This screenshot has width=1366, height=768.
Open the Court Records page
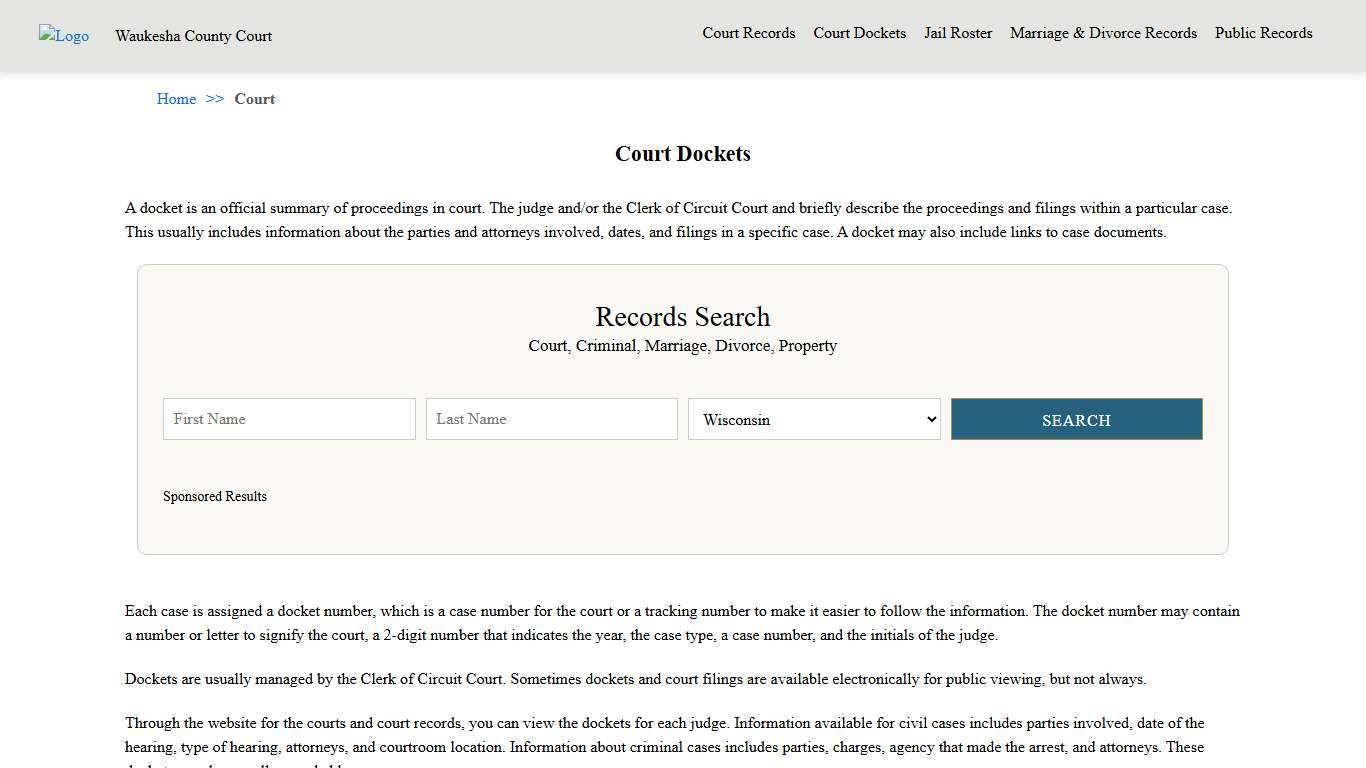[x=748, y=33]
